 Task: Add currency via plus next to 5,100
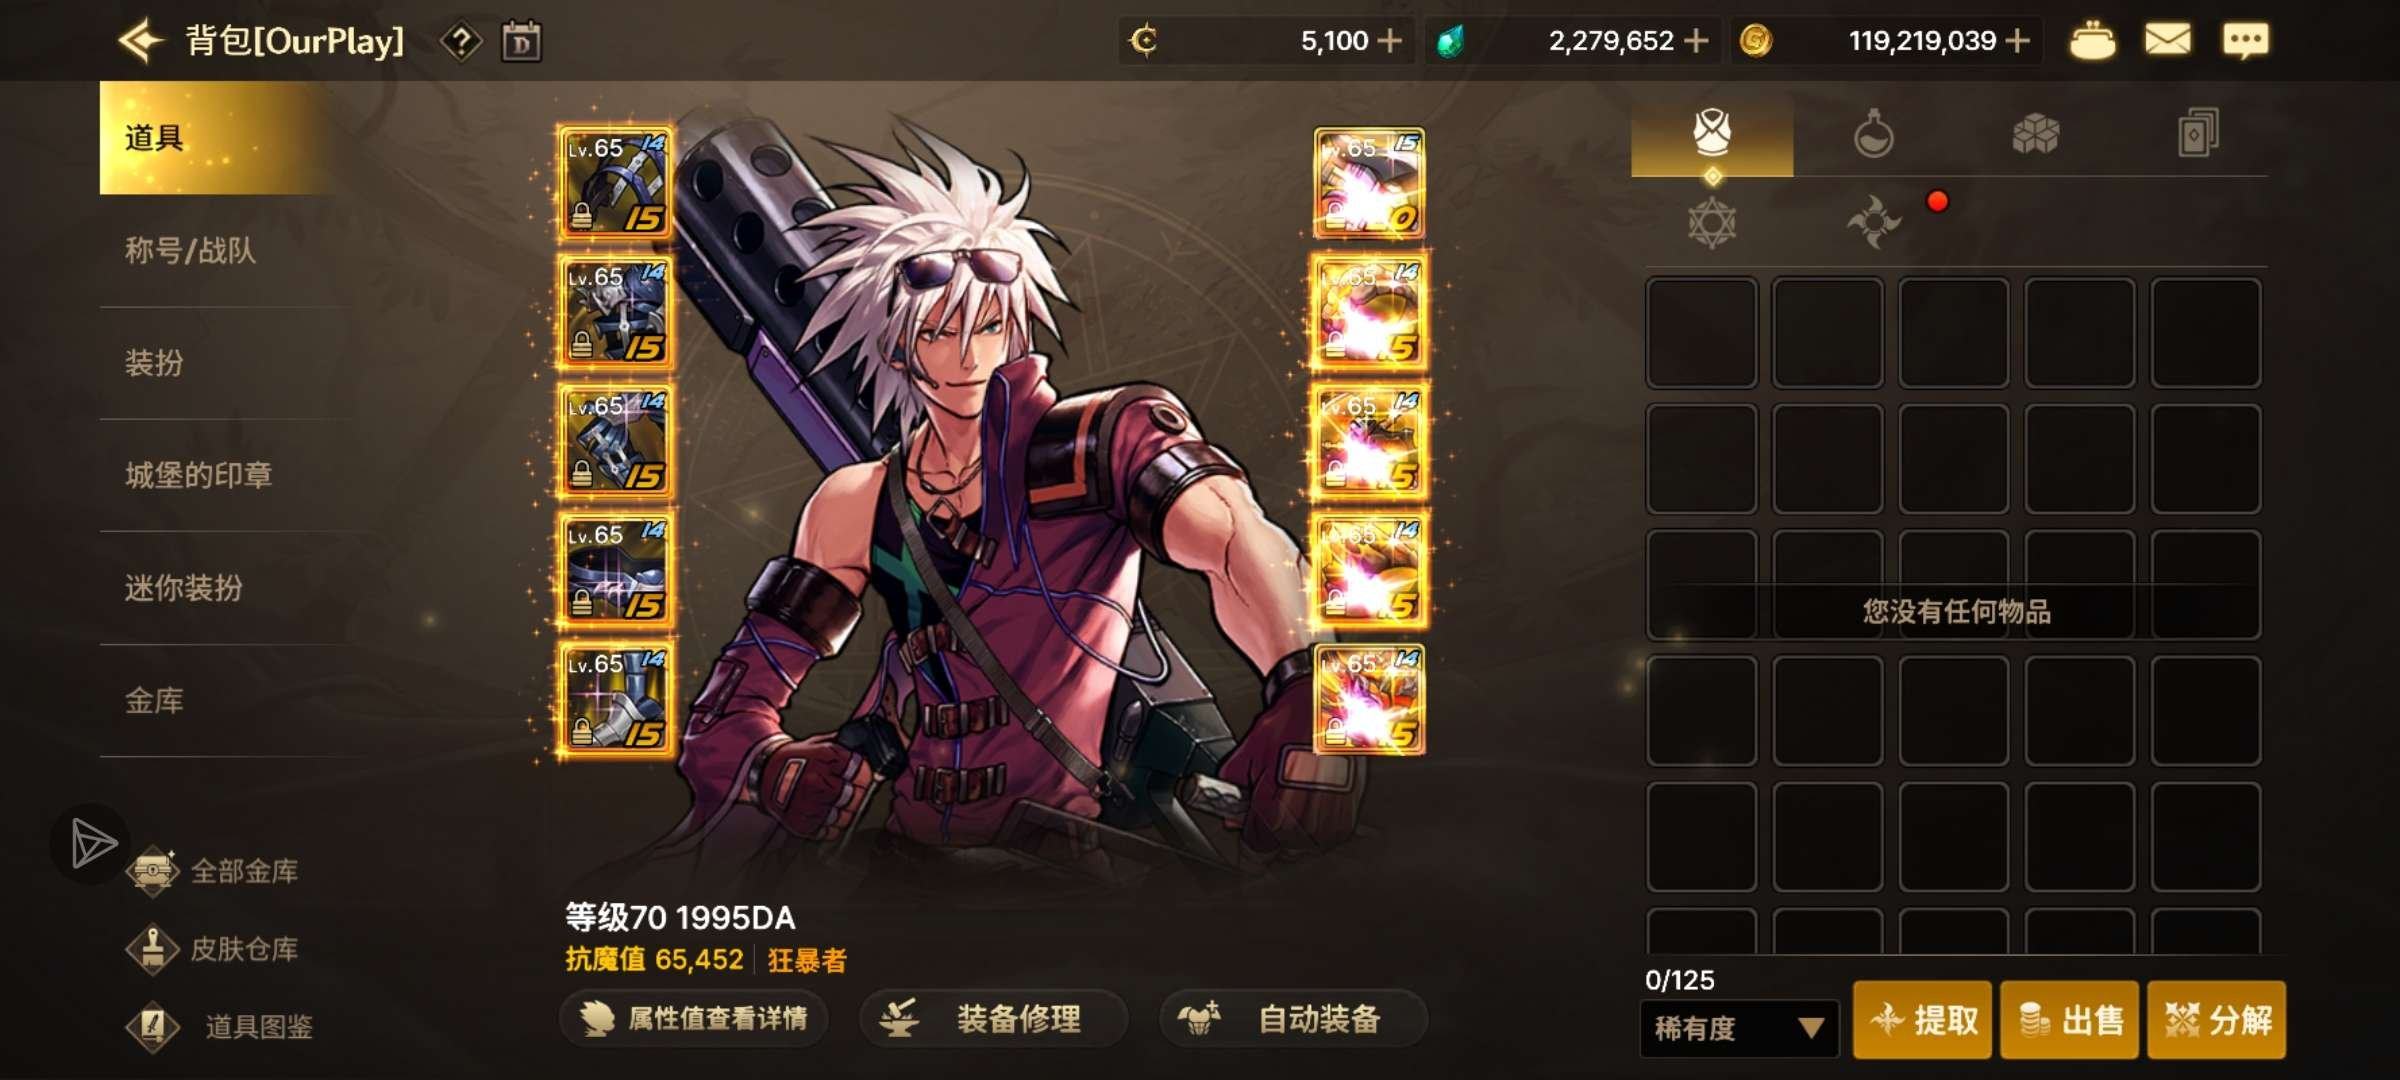point(1389,41)
